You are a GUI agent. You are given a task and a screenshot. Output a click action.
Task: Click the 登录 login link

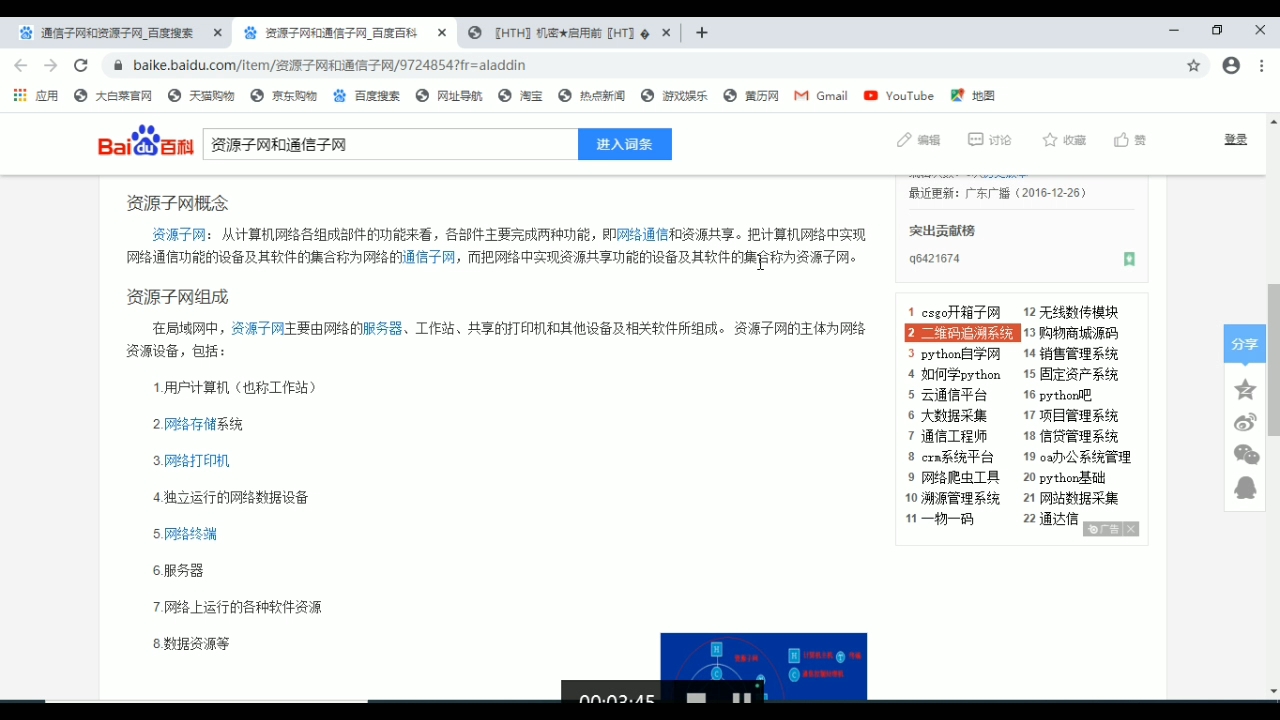coord(1235,140)
